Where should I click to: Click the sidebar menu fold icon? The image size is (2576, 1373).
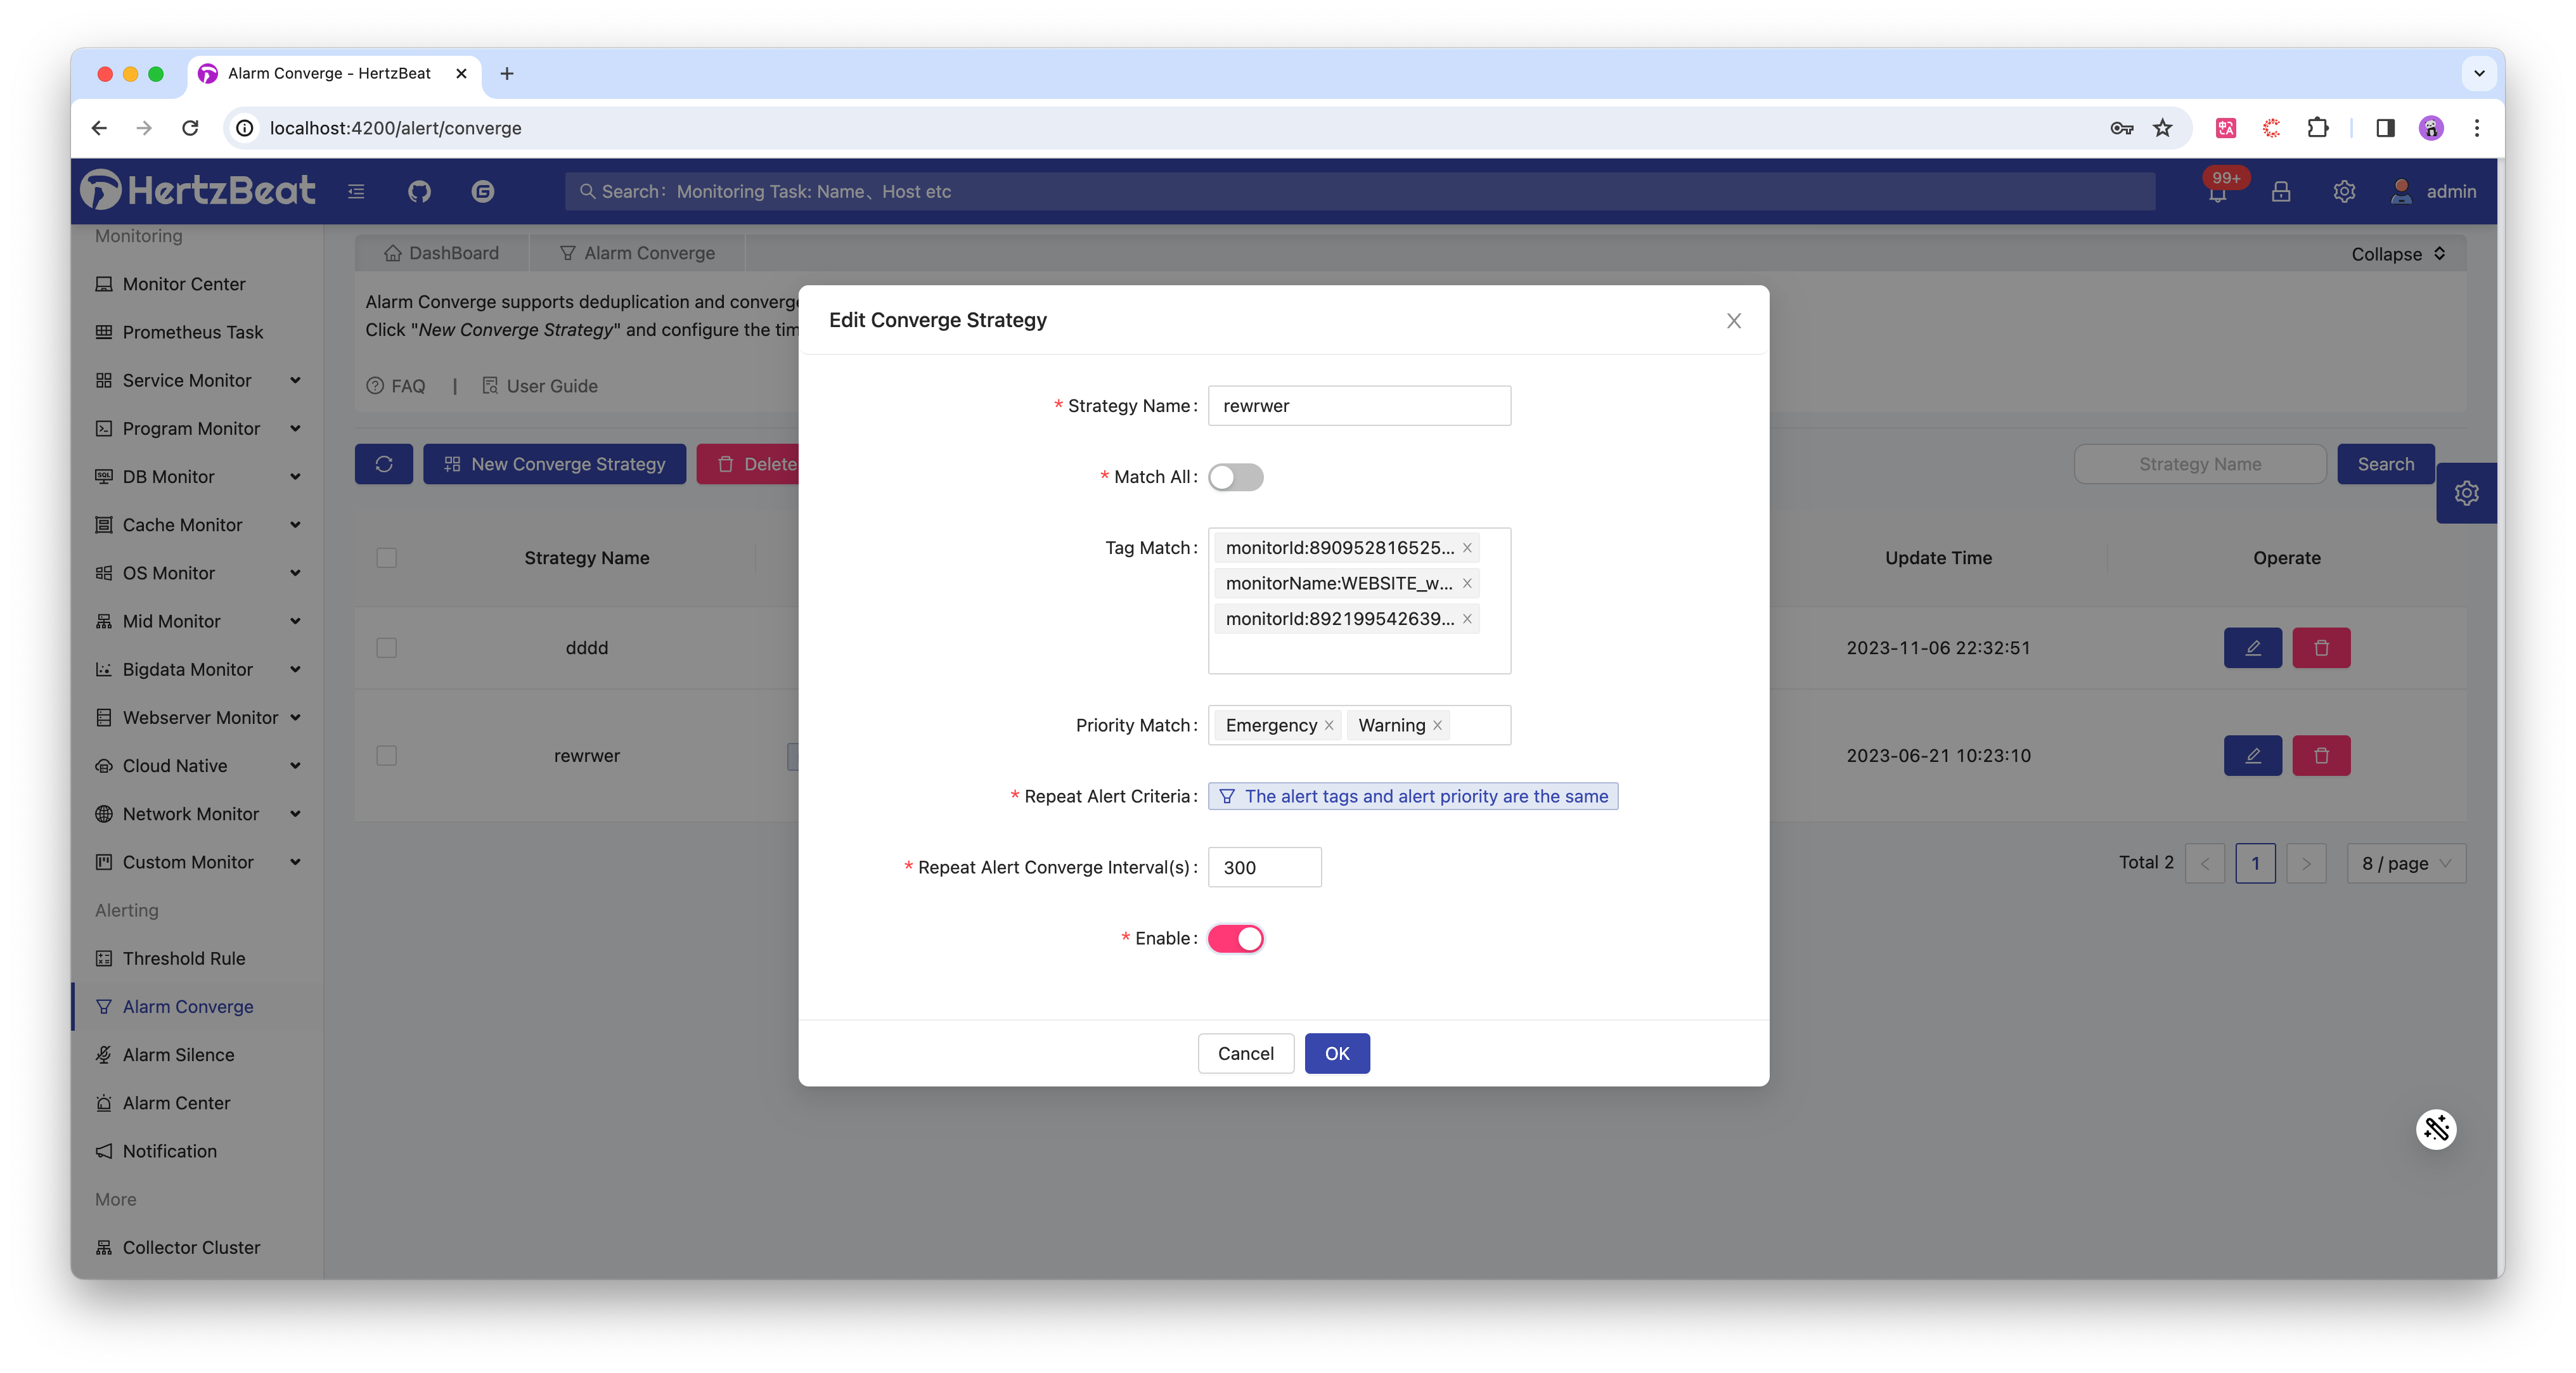356,191
